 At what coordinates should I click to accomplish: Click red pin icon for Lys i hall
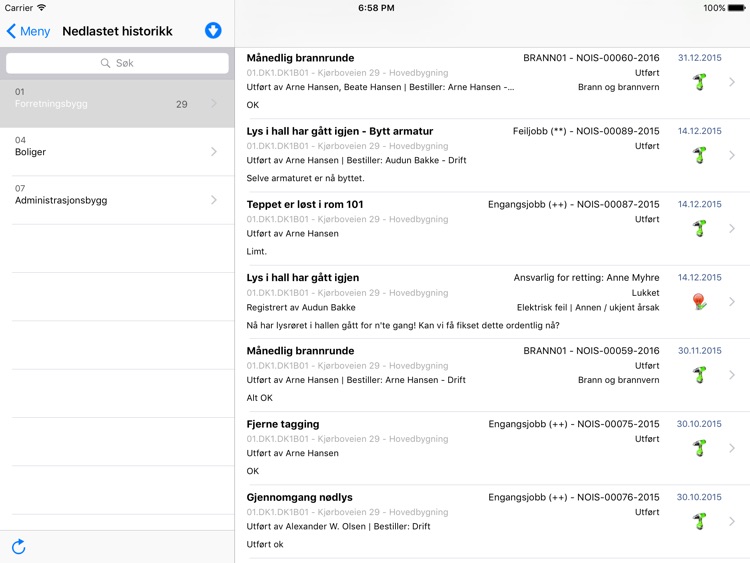699,301
